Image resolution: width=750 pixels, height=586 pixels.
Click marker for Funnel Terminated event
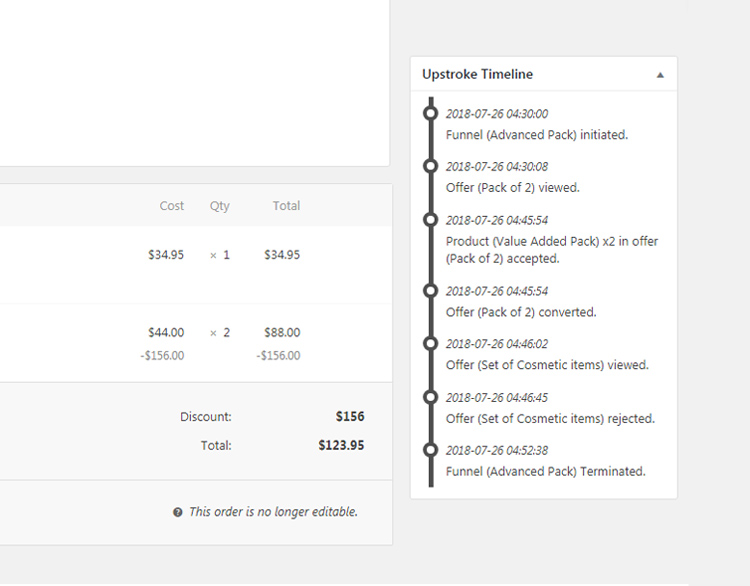[x=430, y=450]
